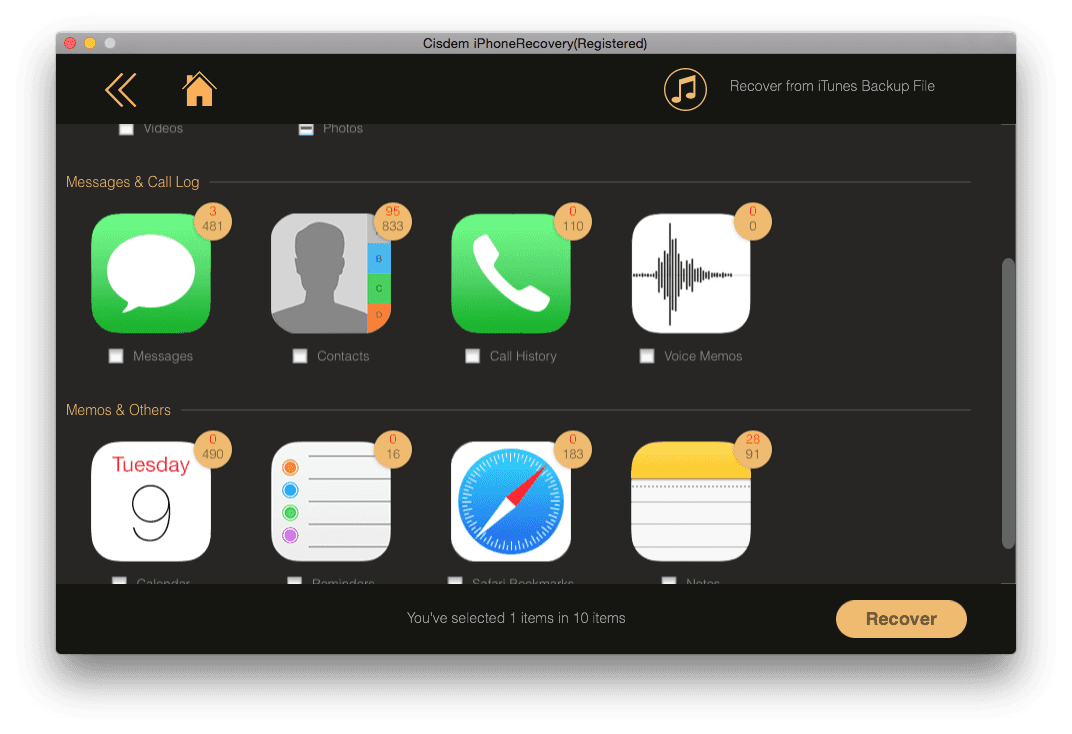Minimize the window with the yellow button
This screenshot has height=734, width=1072.
(x=90, y=43)
